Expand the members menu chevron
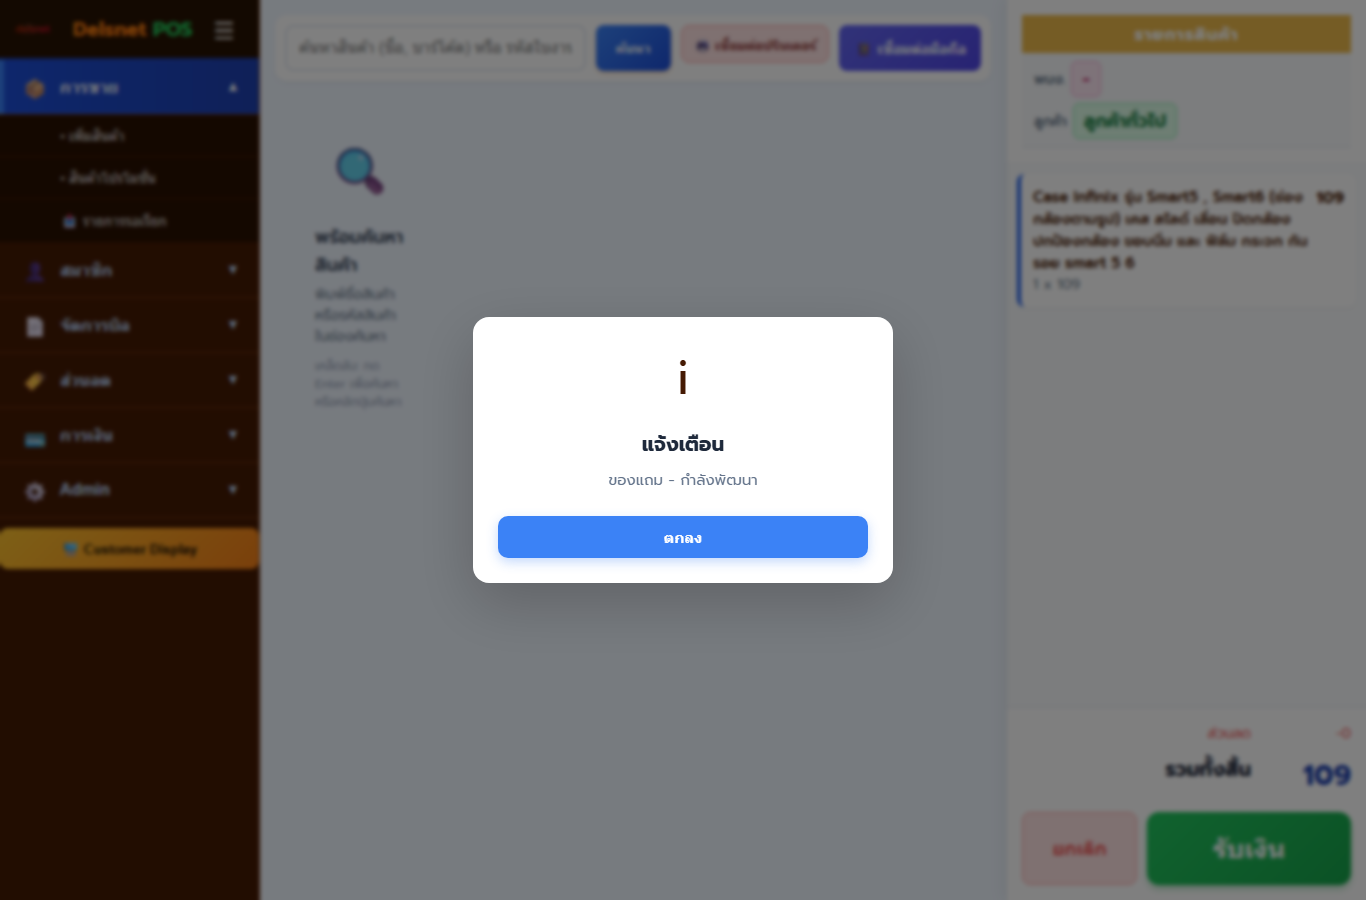Image resolution: width=1366 pixels, height=900 pixels. coord(233,270)
